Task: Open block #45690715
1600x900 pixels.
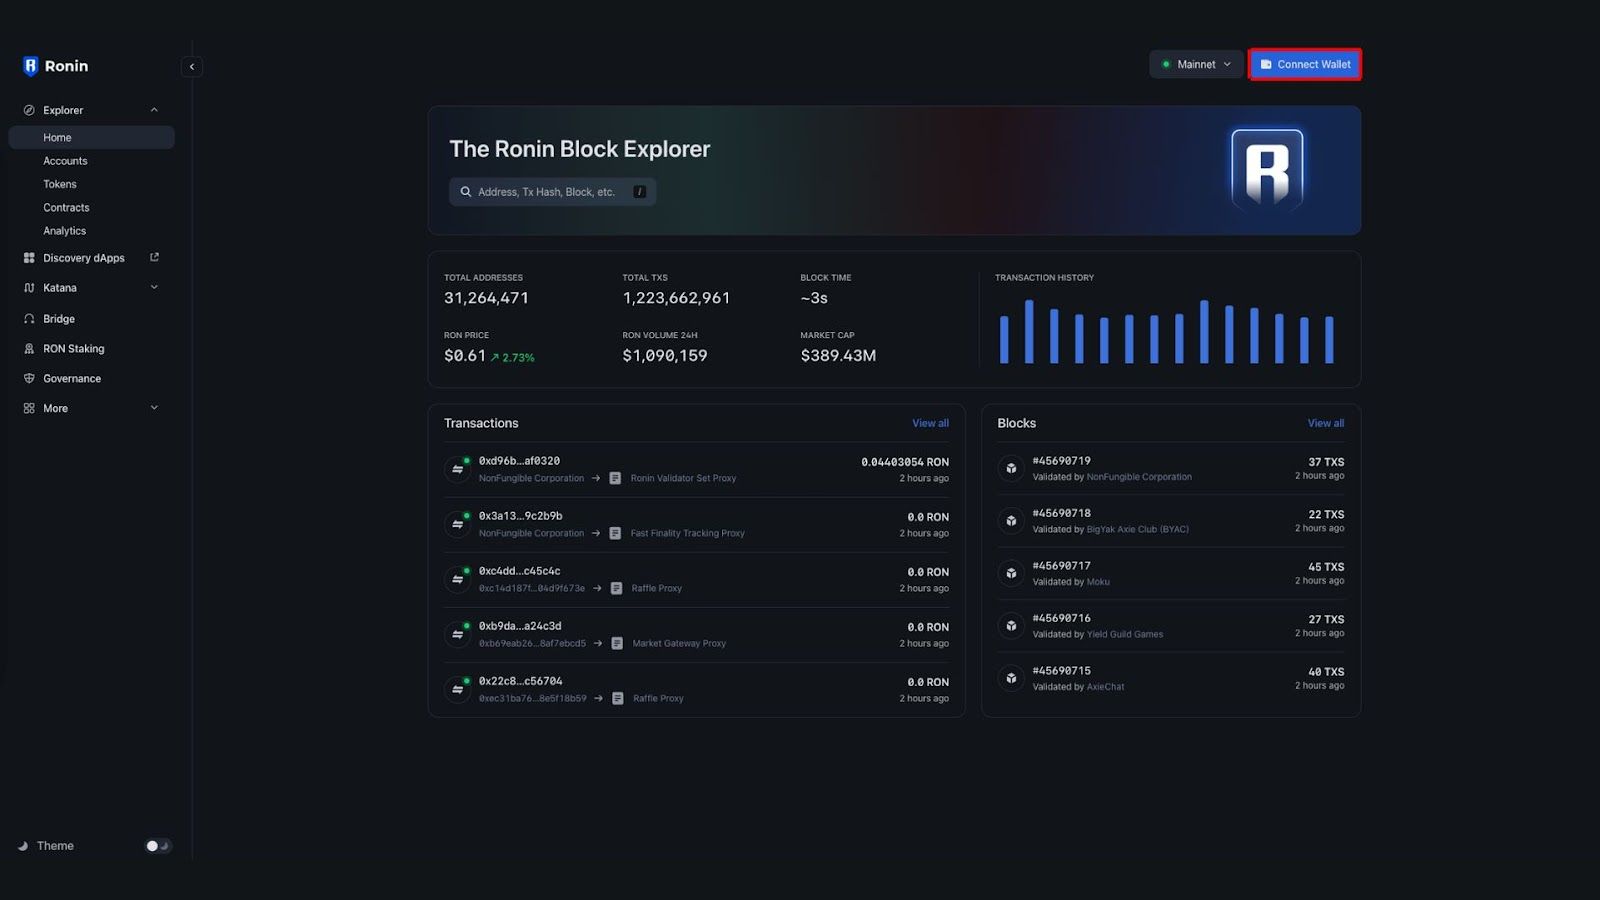Action: (x=1061, y=671)
